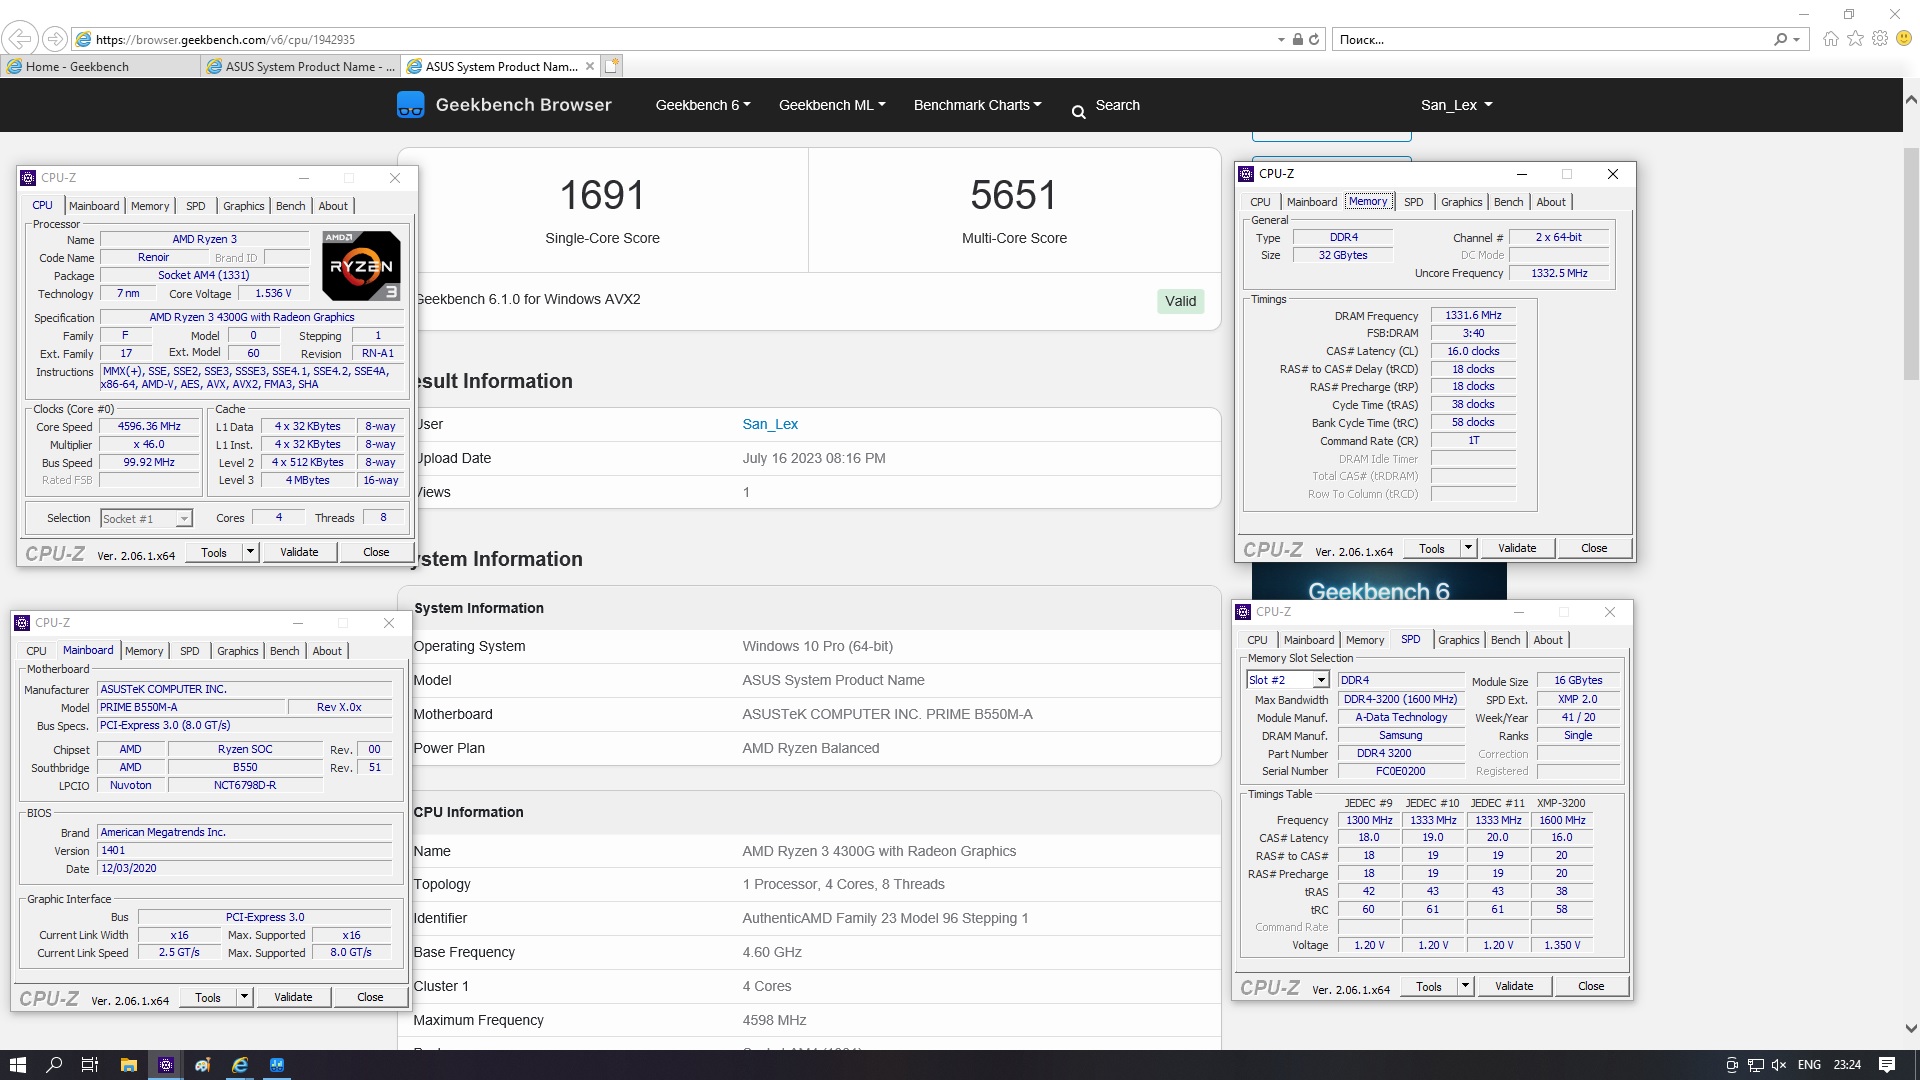Click the page scrollbar thumb

1911,264
